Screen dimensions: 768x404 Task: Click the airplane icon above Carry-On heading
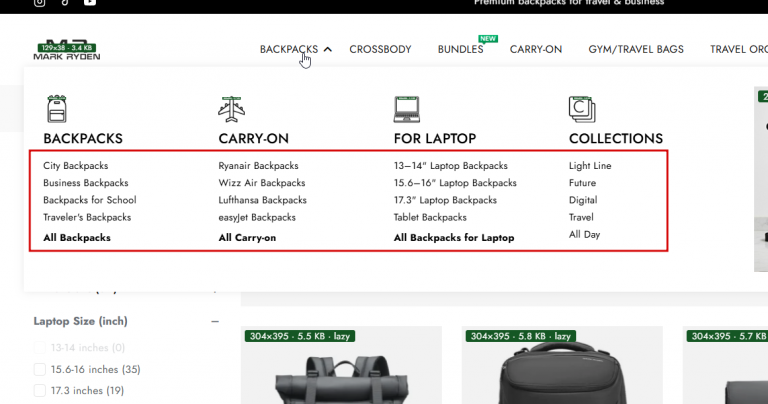(231, 109)
